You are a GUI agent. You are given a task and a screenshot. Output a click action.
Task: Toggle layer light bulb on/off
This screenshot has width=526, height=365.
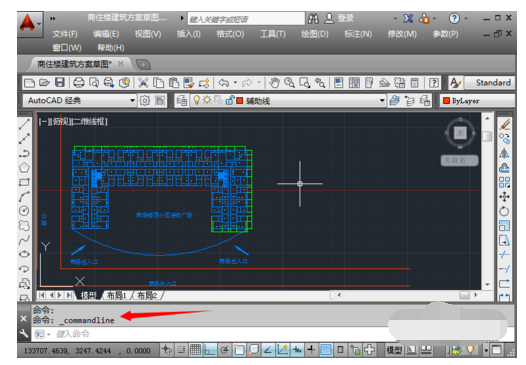click(197, 100)
